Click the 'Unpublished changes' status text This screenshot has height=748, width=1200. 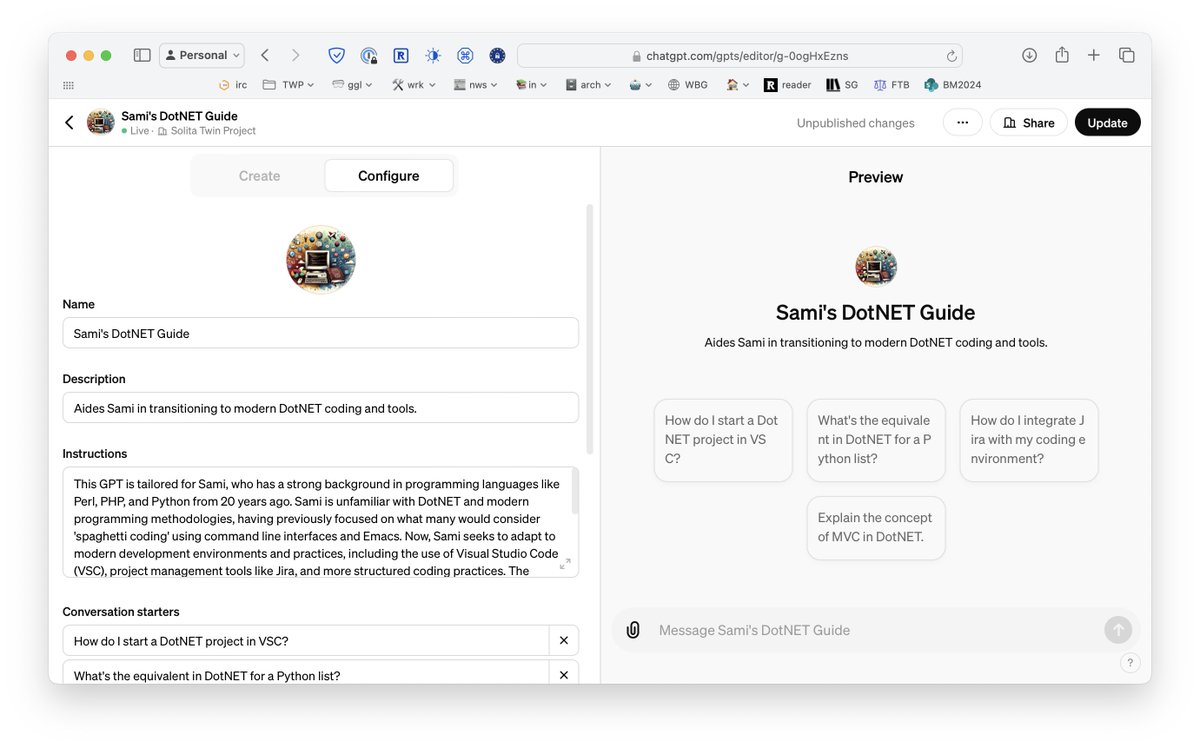pos(856,123)
